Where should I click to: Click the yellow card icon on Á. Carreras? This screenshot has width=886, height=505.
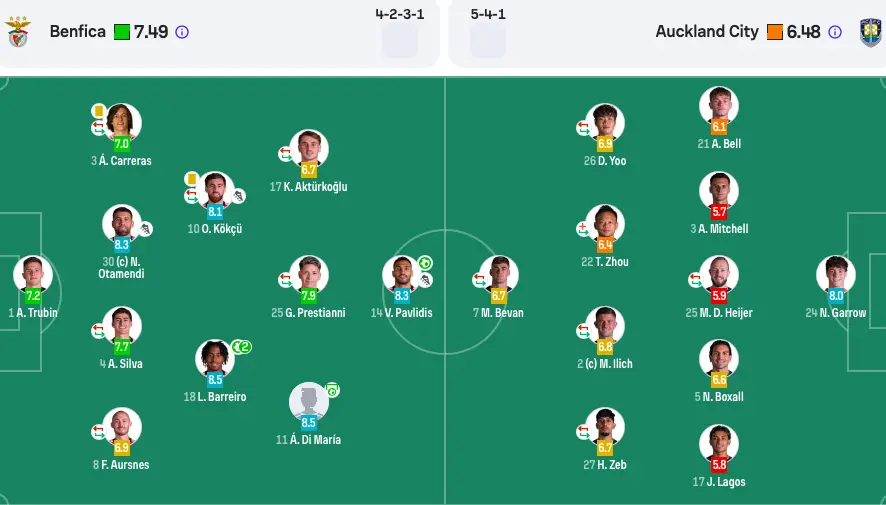click(x=99, y=111)
